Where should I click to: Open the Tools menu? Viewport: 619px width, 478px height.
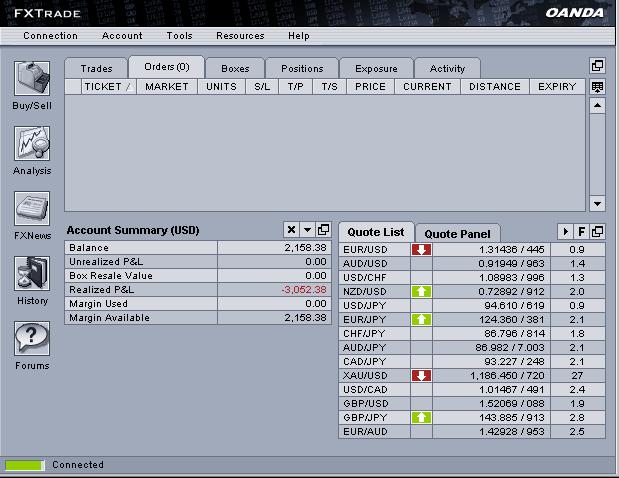tap(180, 36)
